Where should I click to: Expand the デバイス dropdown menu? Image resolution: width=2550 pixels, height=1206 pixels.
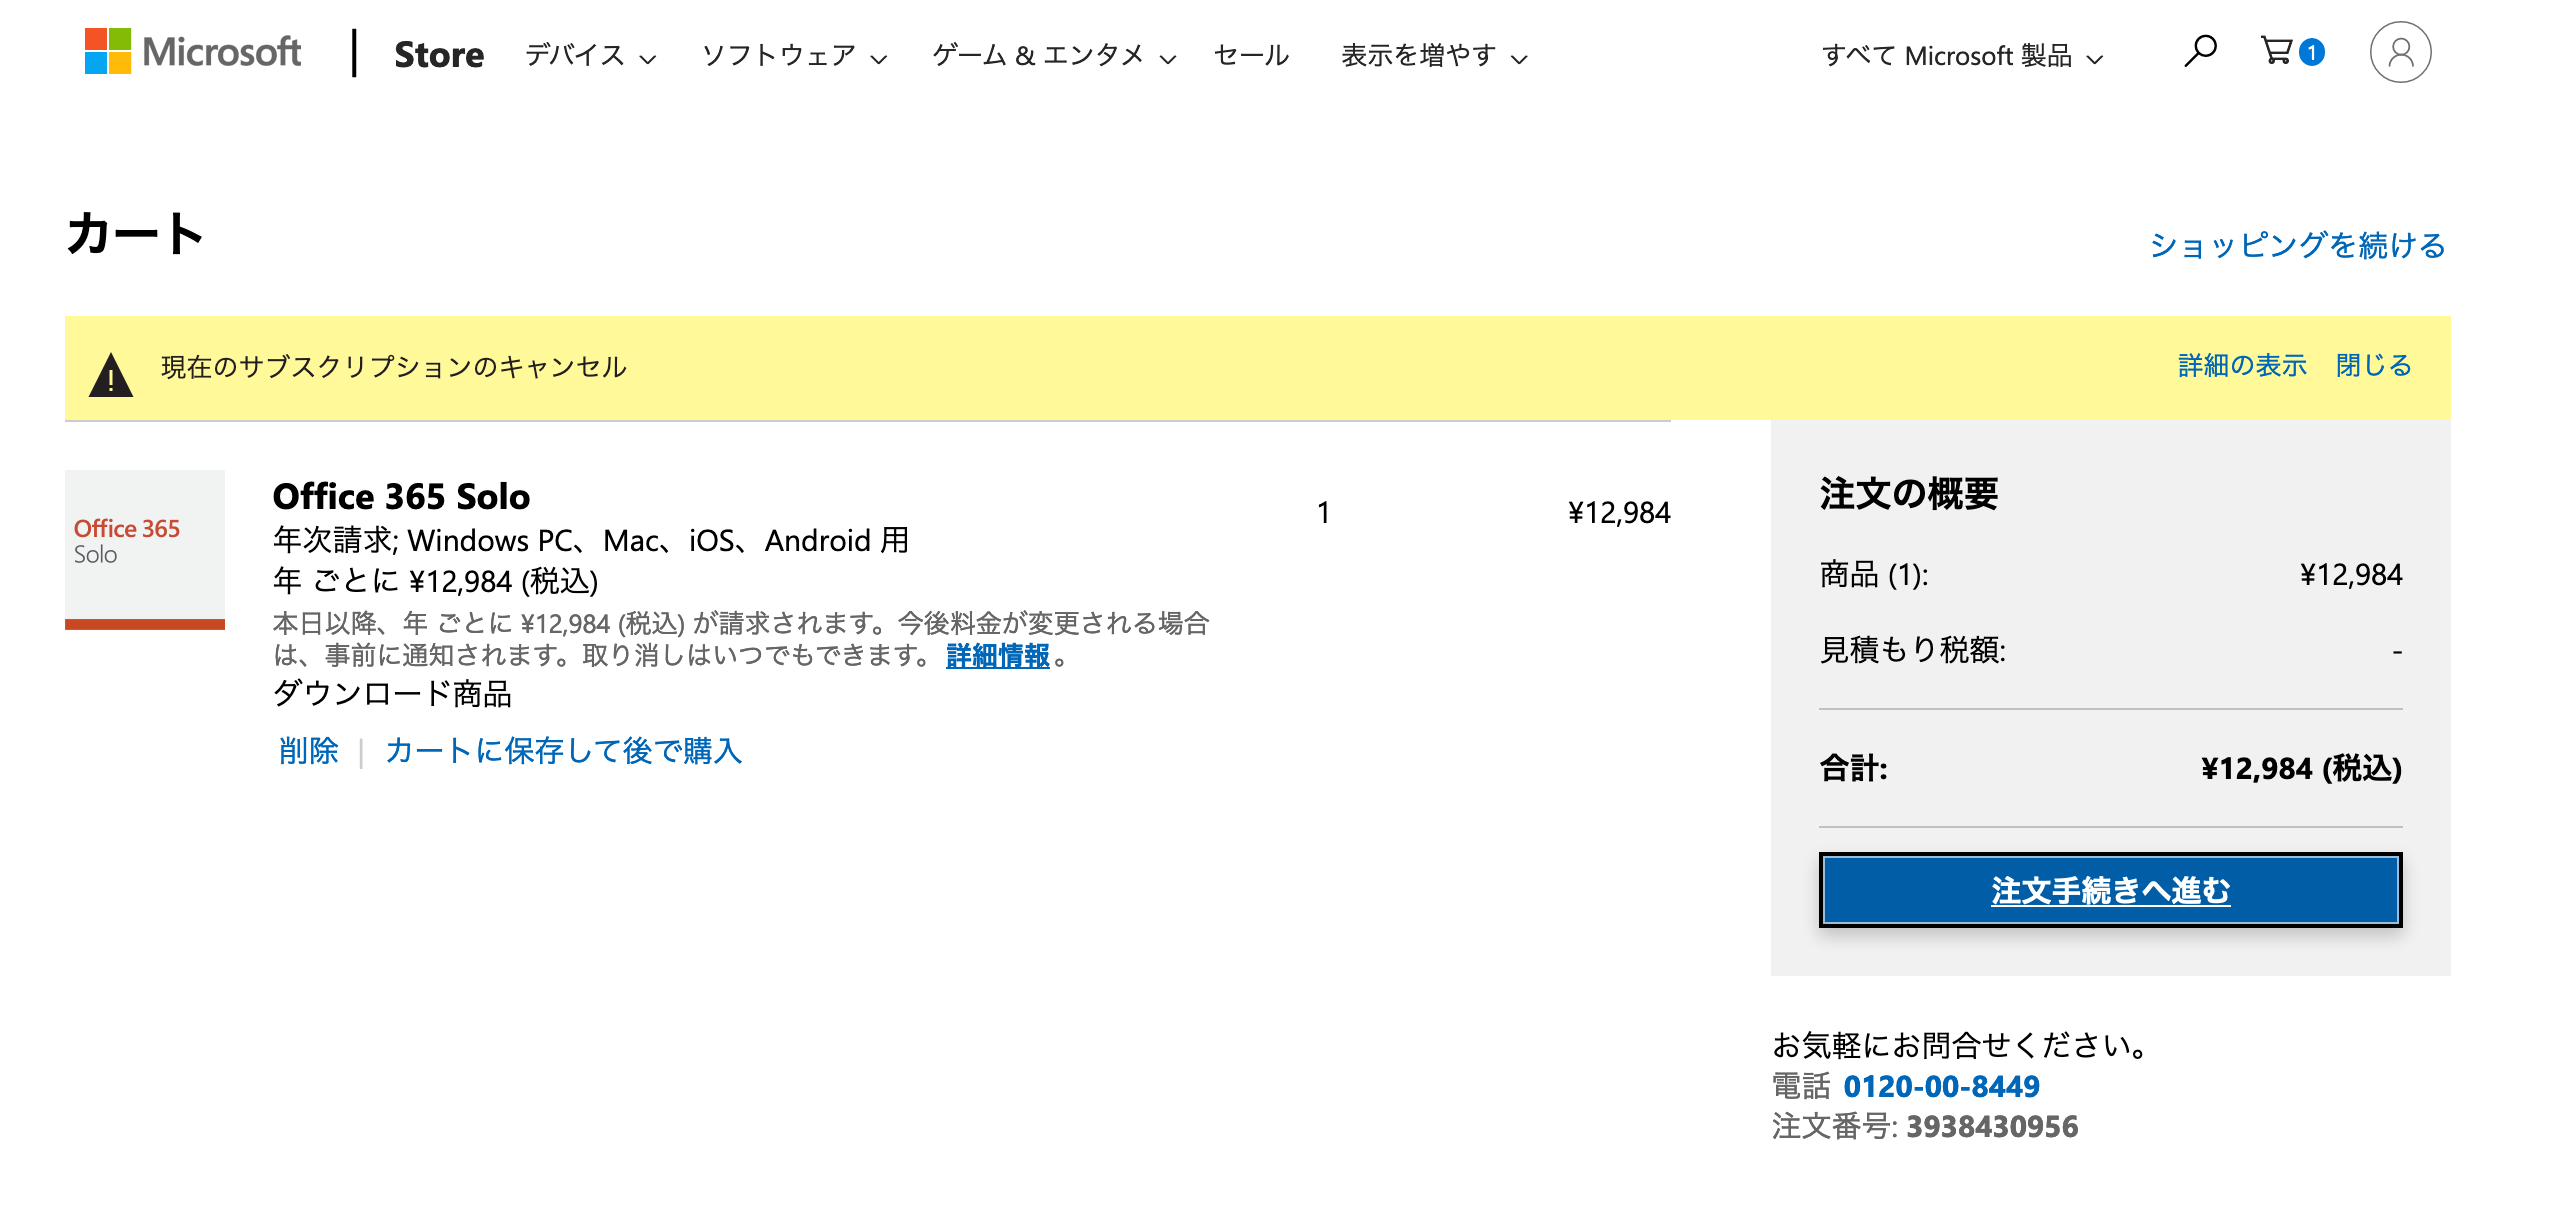coord(590,56)
